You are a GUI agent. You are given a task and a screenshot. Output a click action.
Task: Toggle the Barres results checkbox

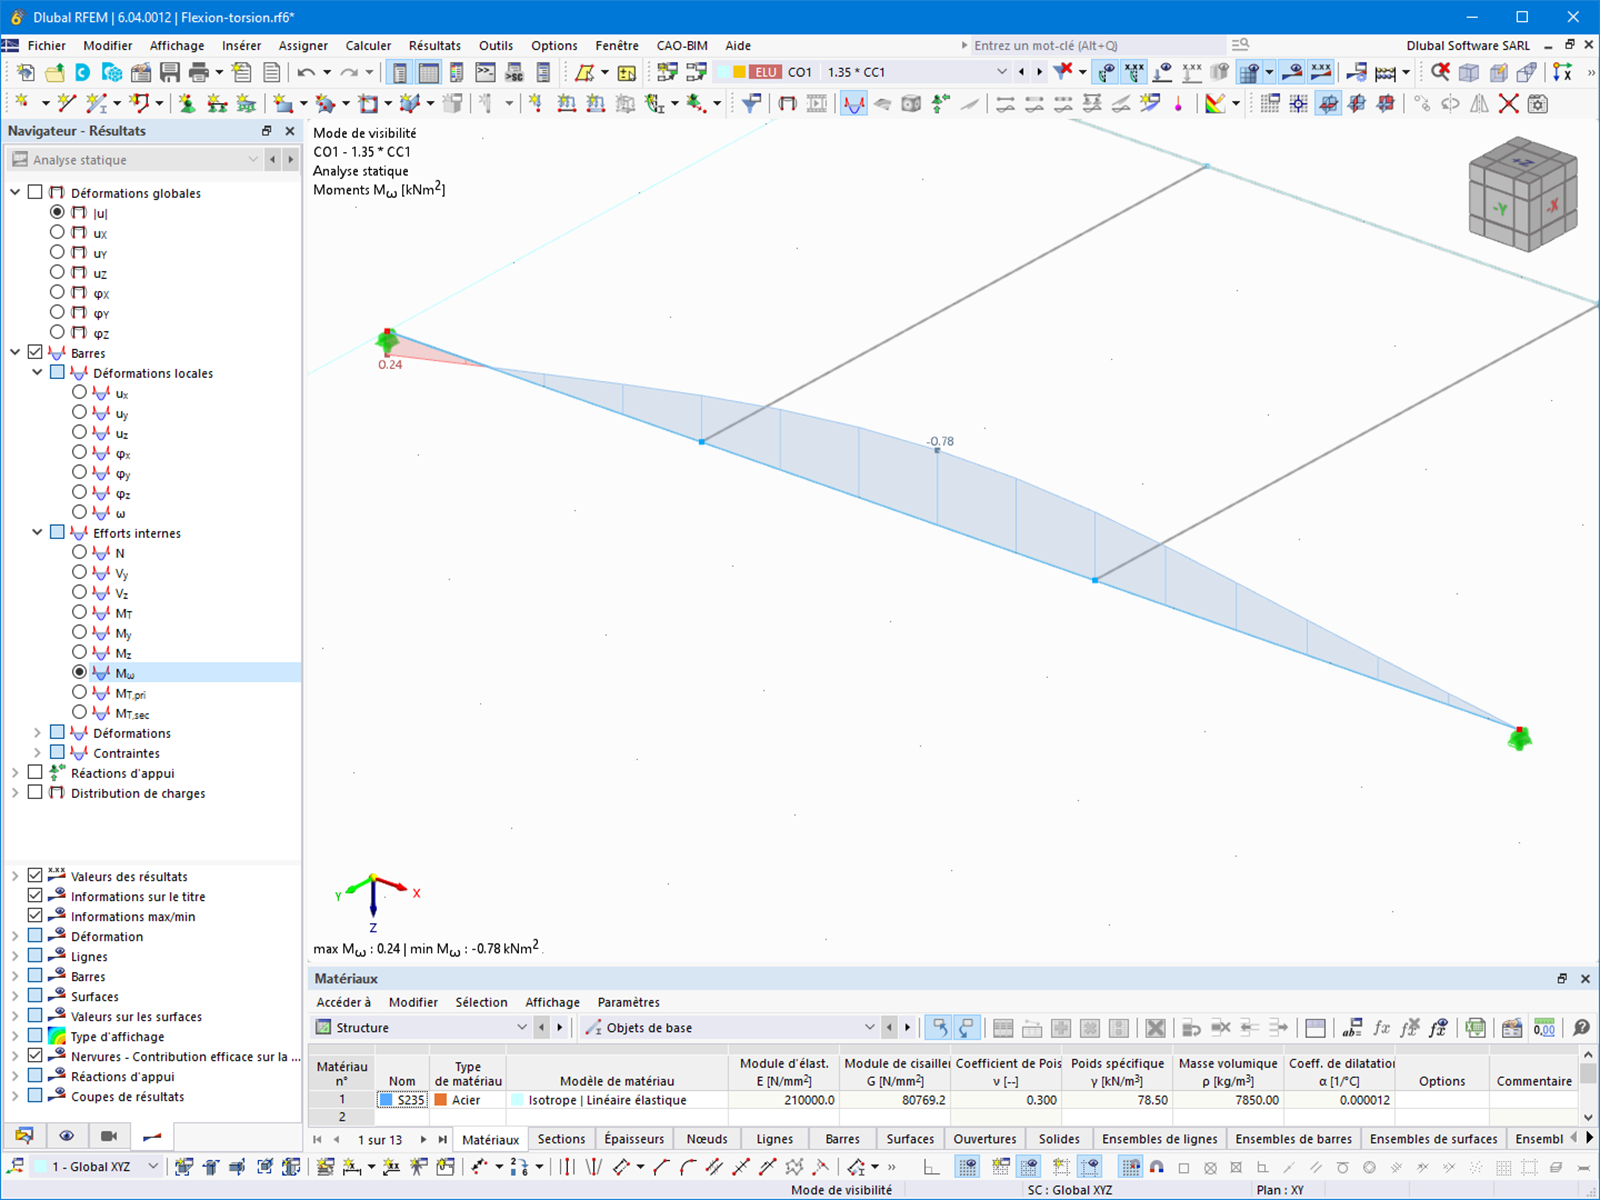click(x=36, y=352)
